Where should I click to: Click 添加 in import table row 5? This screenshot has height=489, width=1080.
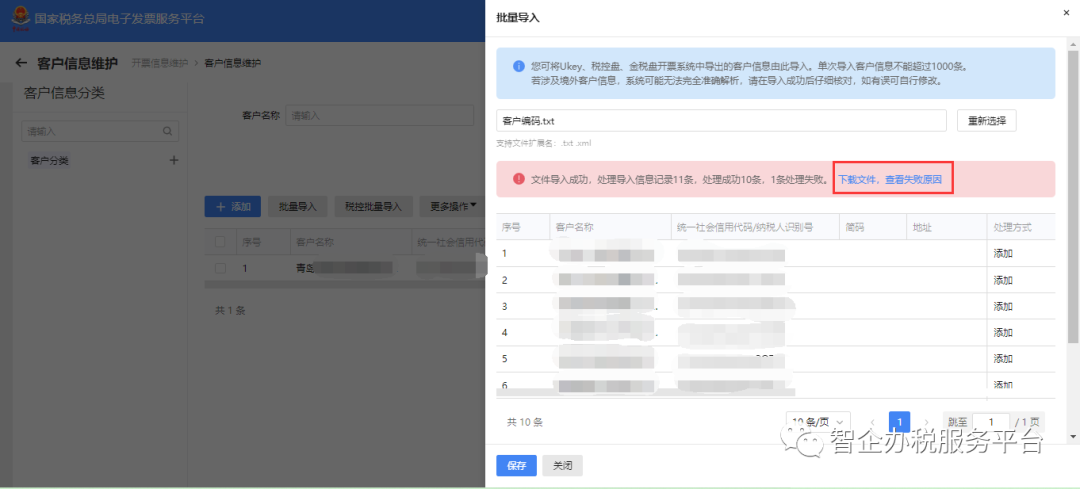1003,358
